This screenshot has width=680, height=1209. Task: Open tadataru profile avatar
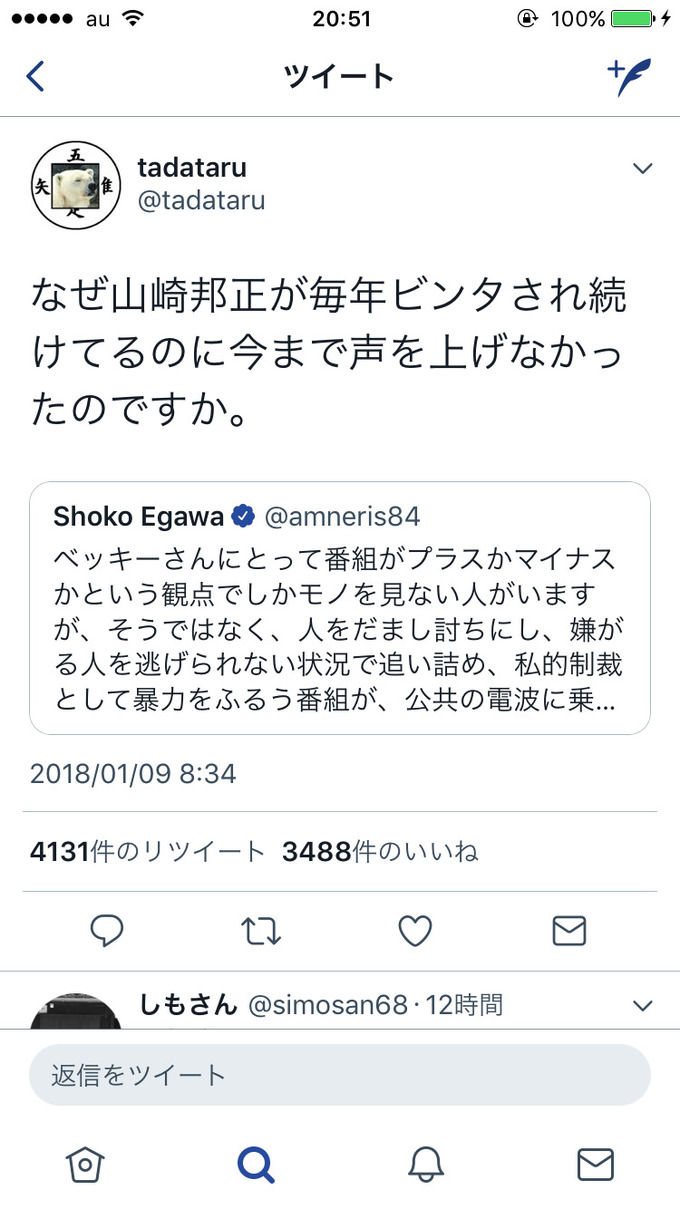[76, 185]
